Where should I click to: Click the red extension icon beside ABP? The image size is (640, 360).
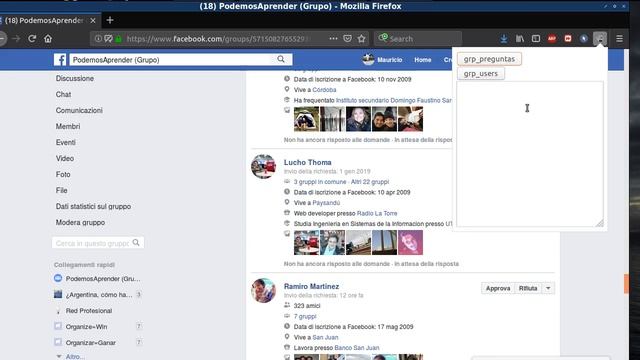(568, 39)
